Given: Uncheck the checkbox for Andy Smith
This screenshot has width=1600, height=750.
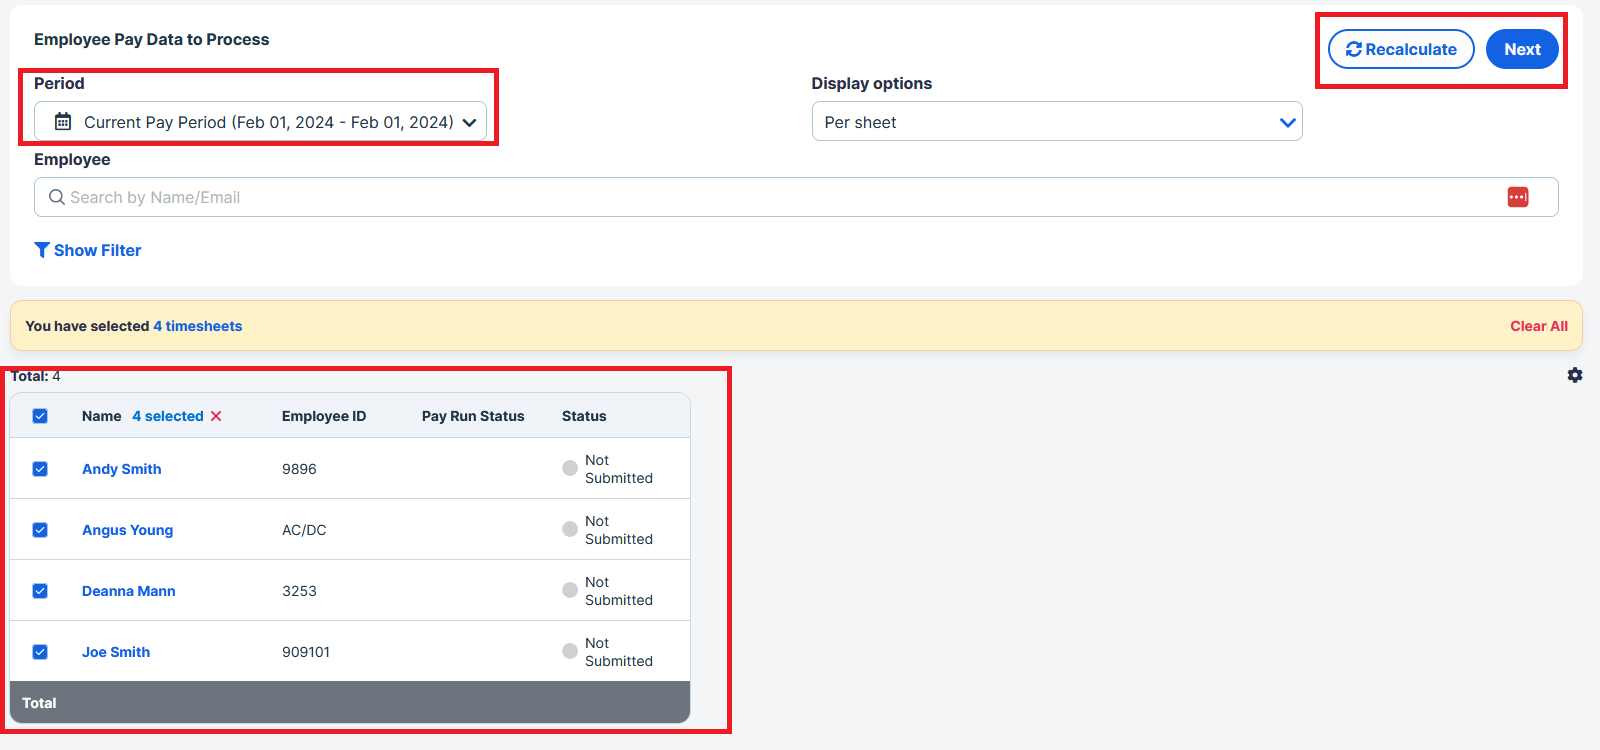Looking at the screenshot, I should [x=40, y=469].
